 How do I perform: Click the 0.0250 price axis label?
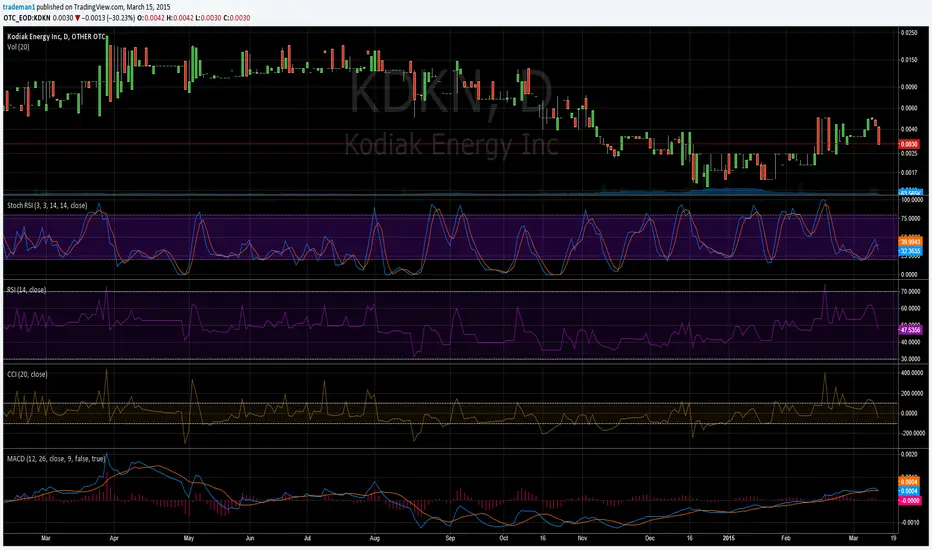point(909,33)
